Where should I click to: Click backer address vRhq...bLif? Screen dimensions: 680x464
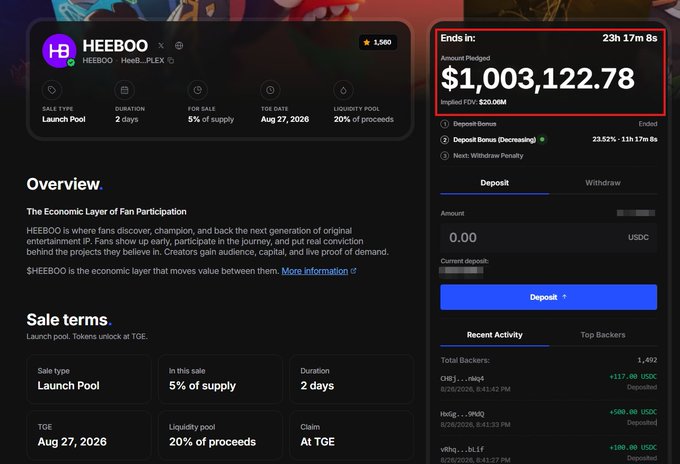point(462,450)
